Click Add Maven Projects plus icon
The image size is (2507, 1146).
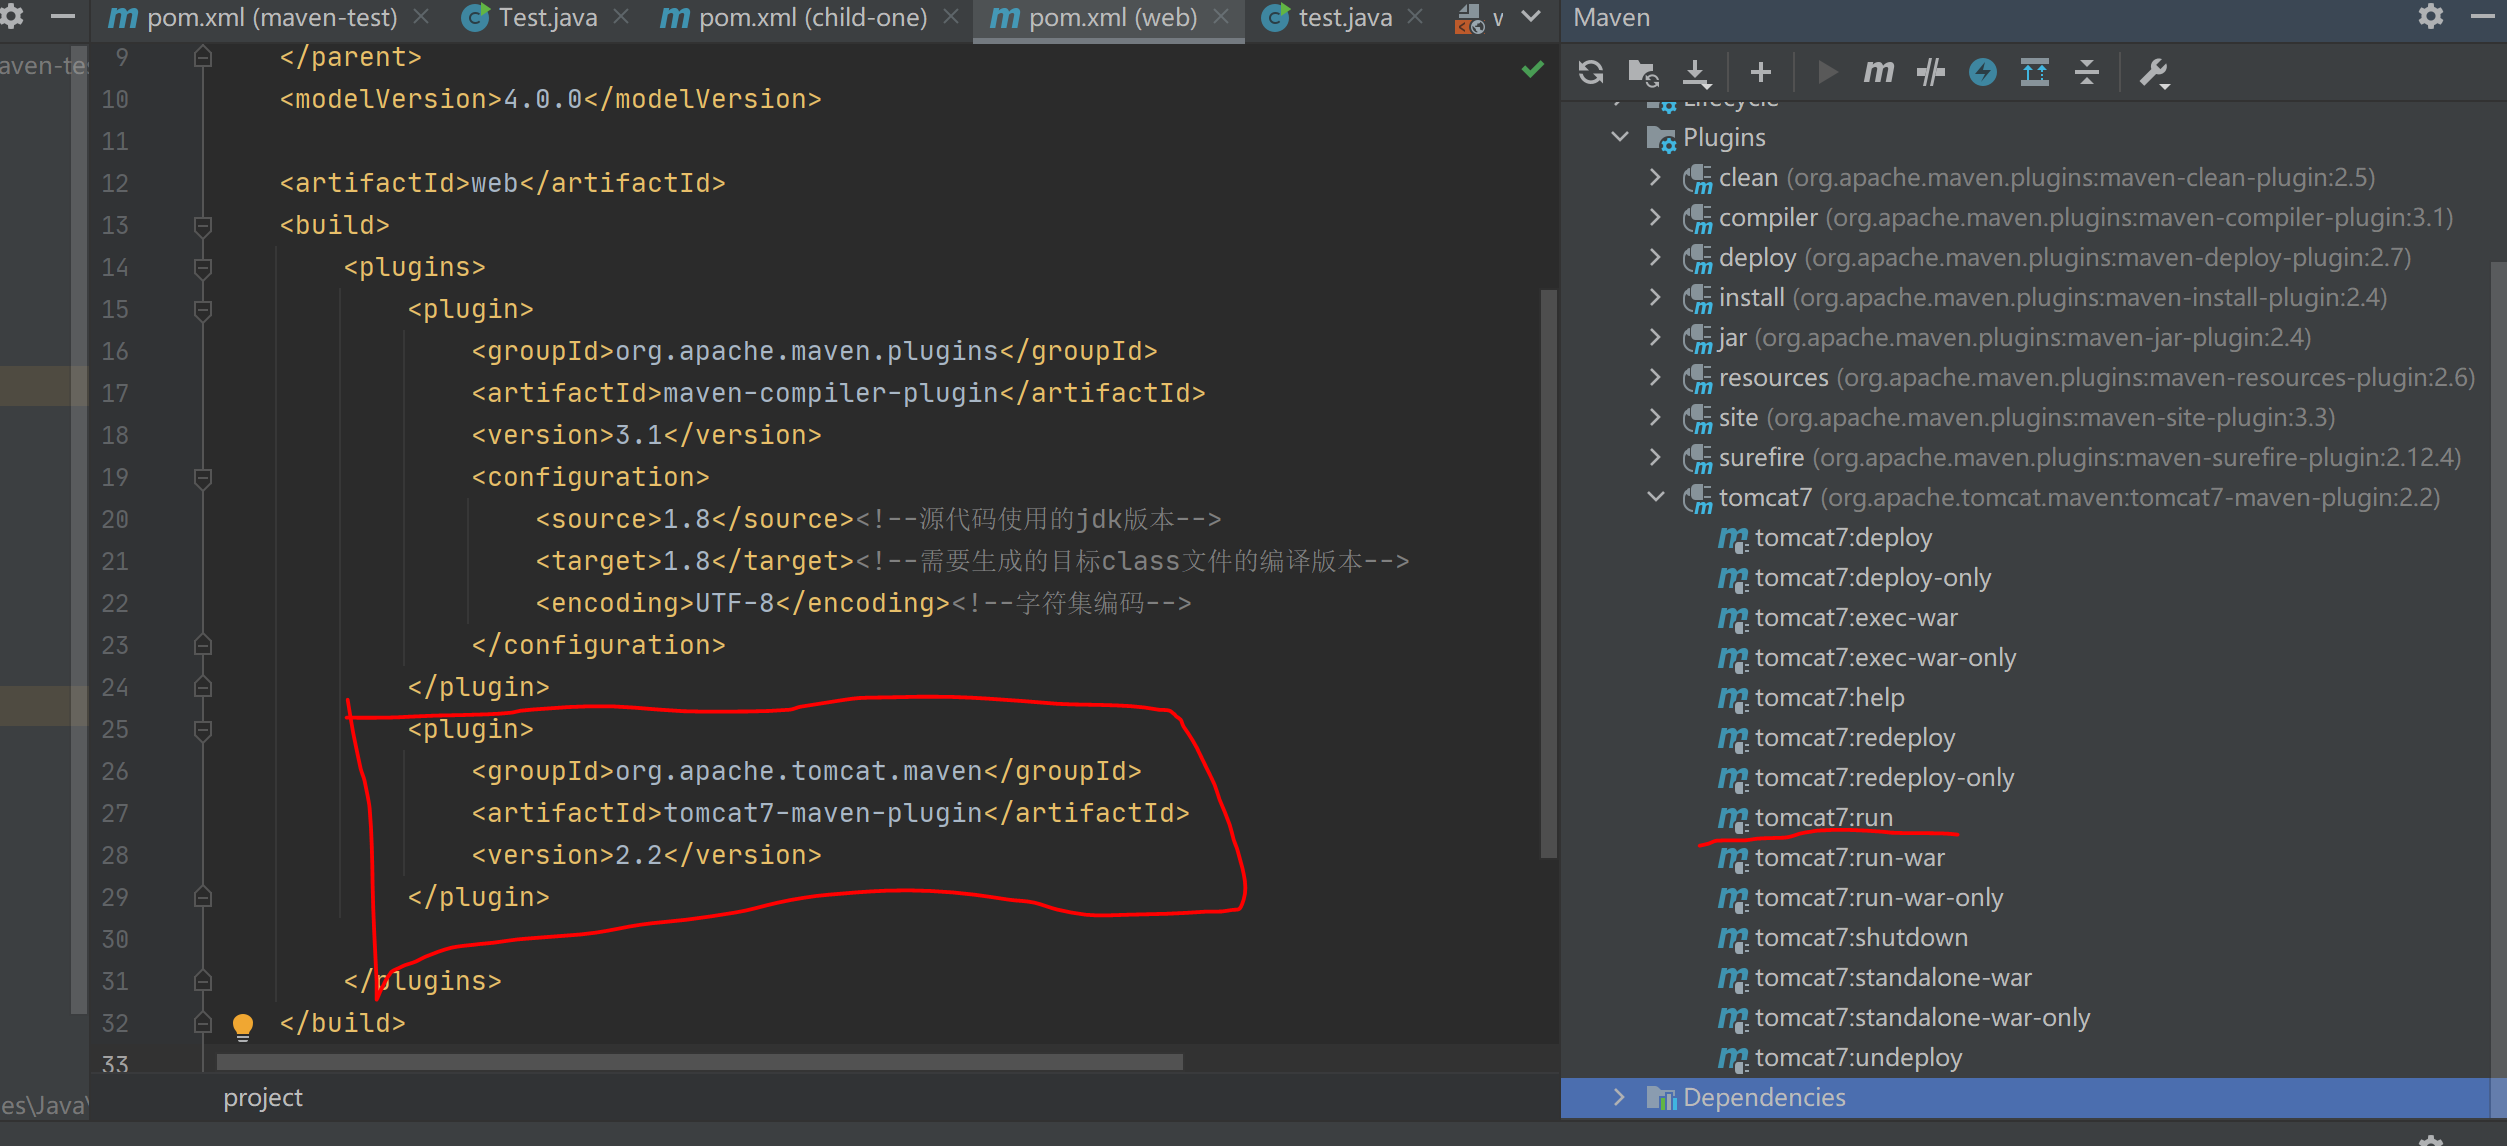pyautogui.click(x=1761, y=72)
